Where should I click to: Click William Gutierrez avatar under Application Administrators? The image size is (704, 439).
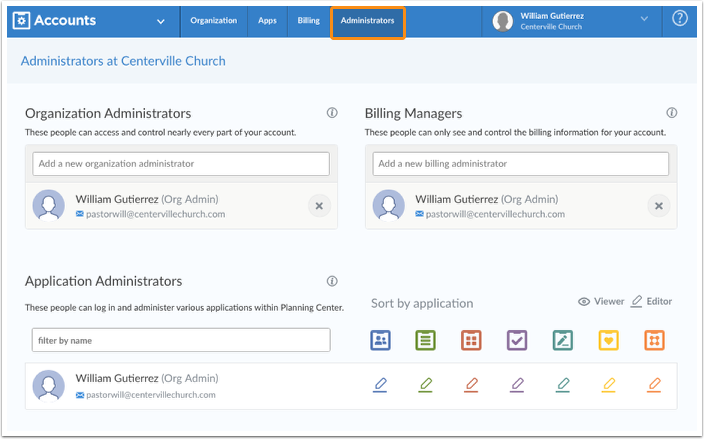[48, 386]
